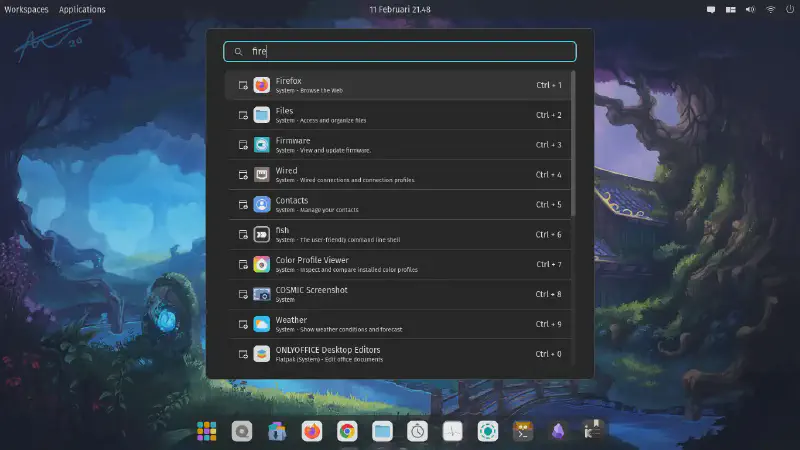Click the launcher search field containing "fire"

point(400,51)
